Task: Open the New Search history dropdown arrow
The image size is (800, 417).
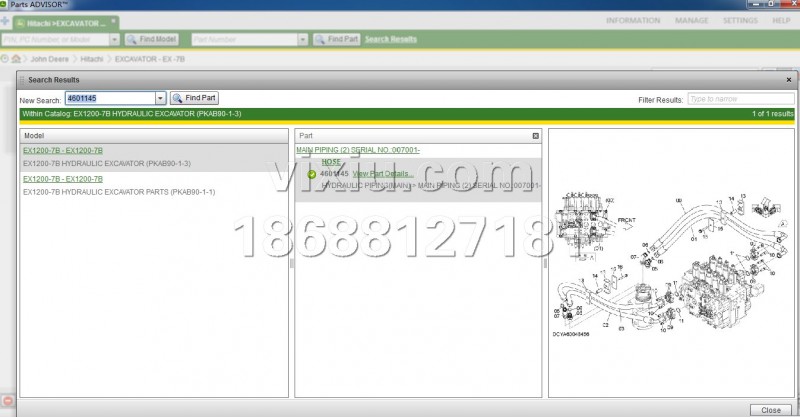Action: tap(160, 98)
